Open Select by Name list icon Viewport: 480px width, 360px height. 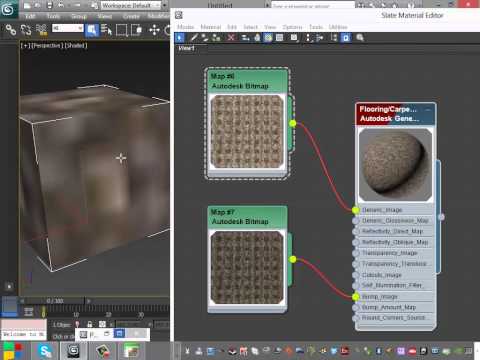[106, 30]
